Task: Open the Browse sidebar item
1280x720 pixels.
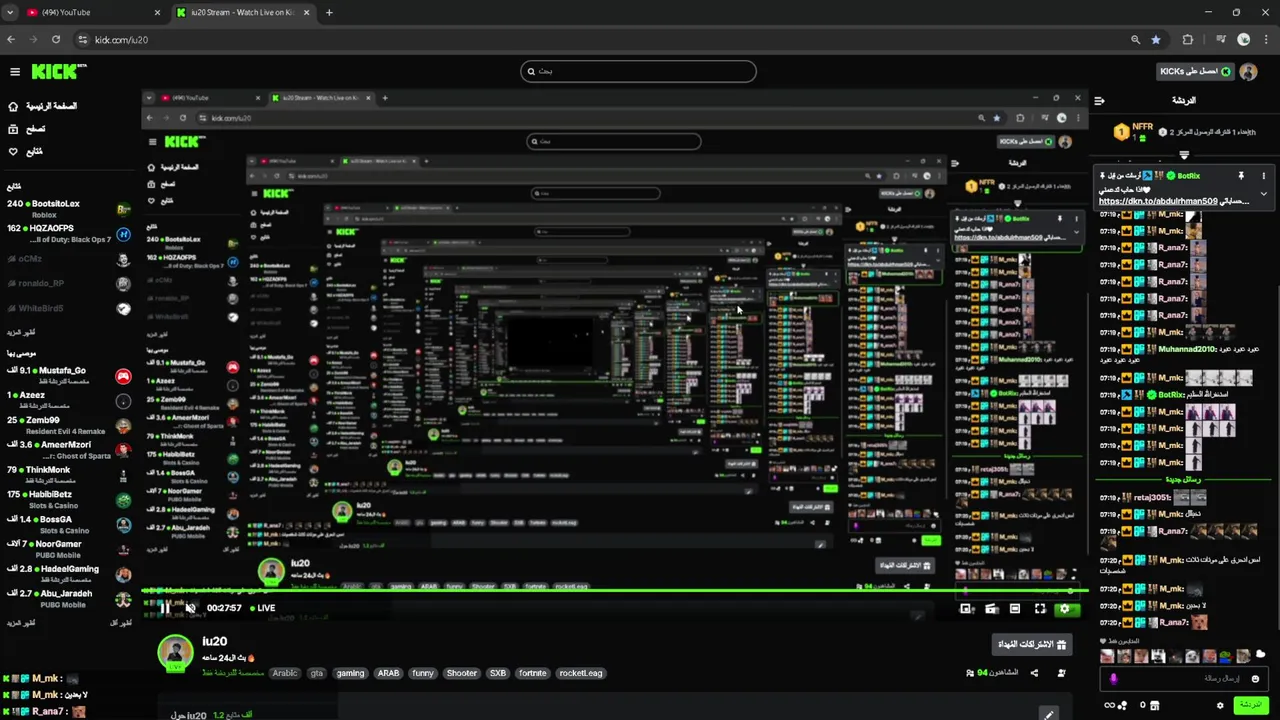Action: 27,129
